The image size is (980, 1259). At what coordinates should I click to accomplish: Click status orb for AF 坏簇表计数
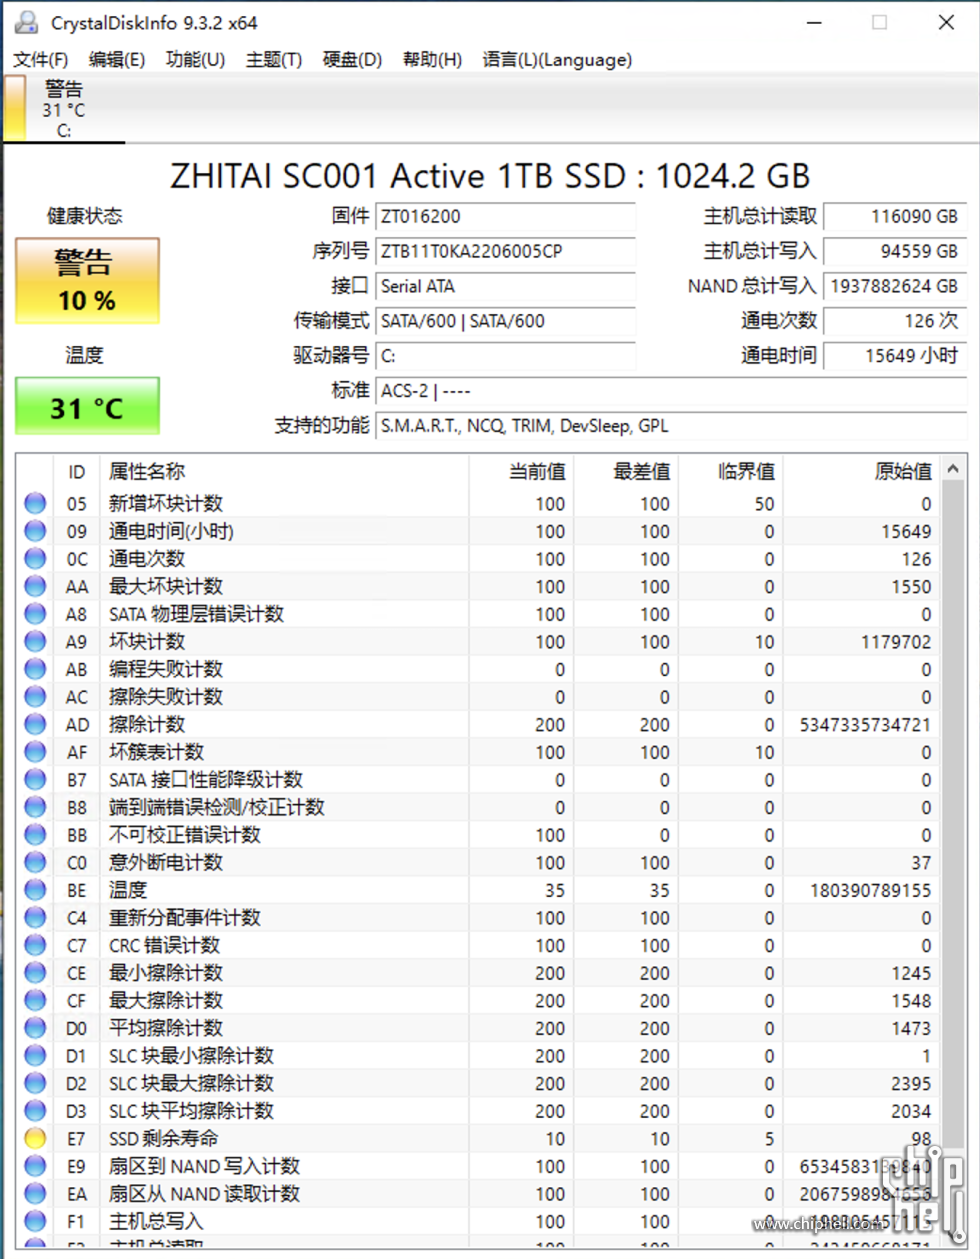click(36, 752)
